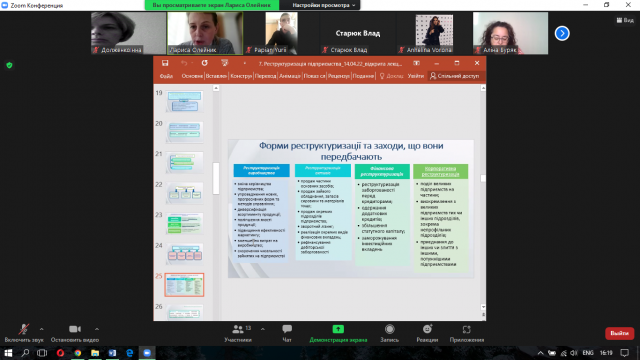The image size is (640, 360).
Task: Click slide area scroll up arrow
Action: pos(483,88)
